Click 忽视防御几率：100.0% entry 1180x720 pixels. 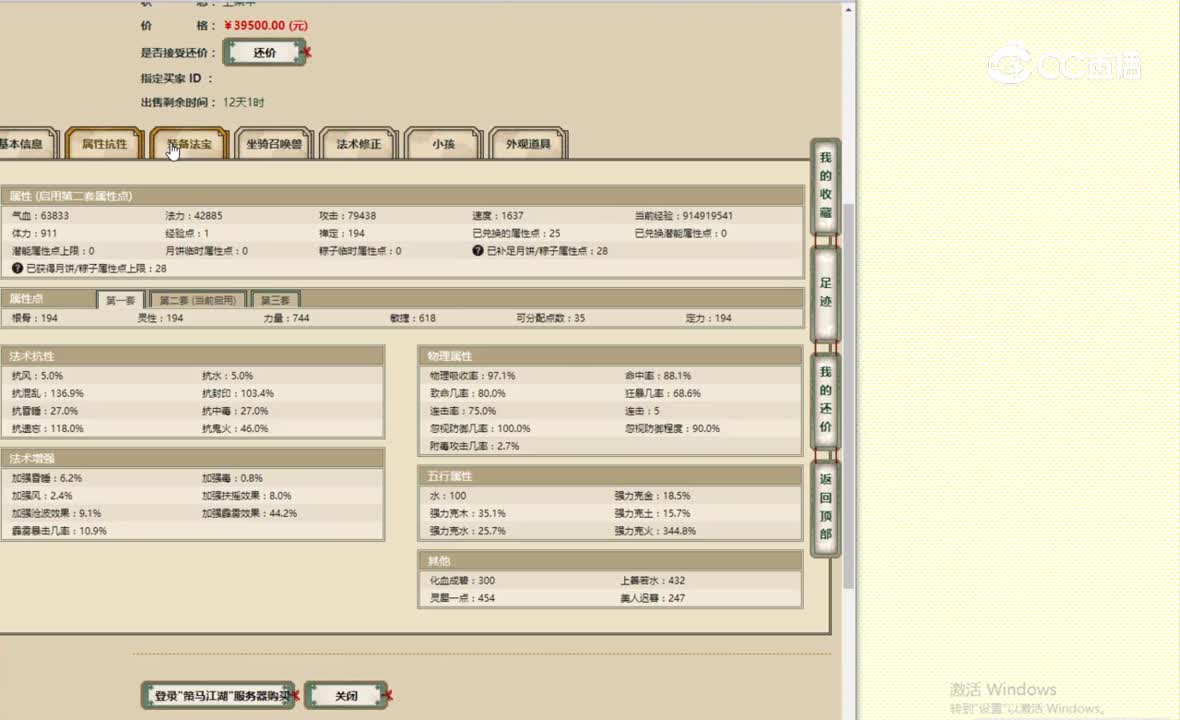[x=480, y=429]
